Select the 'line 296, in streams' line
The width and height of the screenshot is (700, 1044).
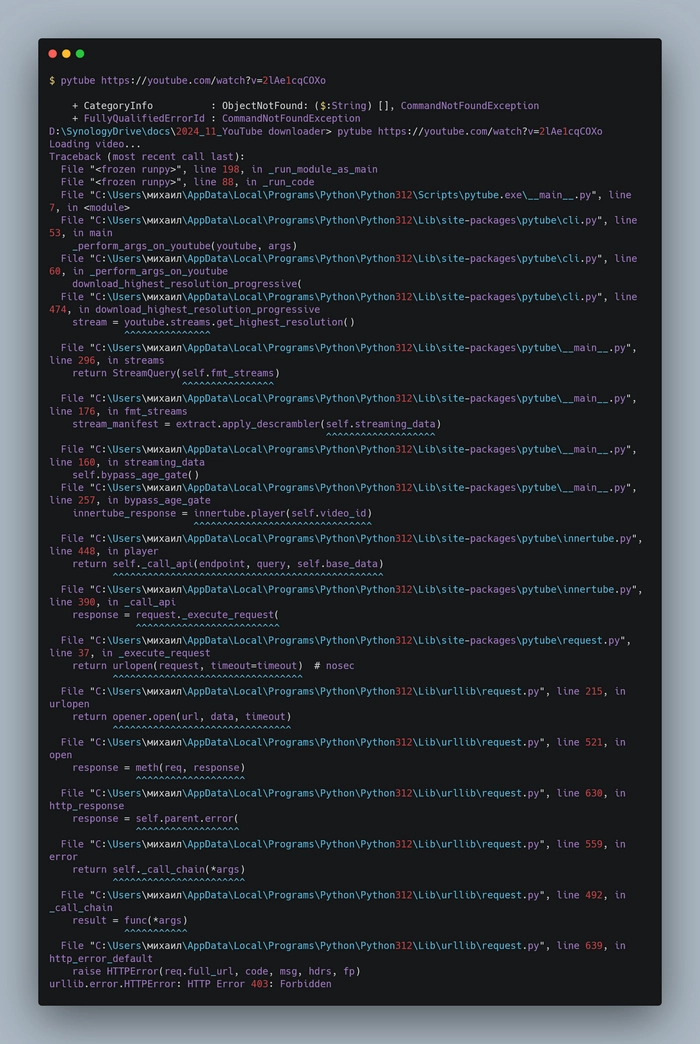107,360
